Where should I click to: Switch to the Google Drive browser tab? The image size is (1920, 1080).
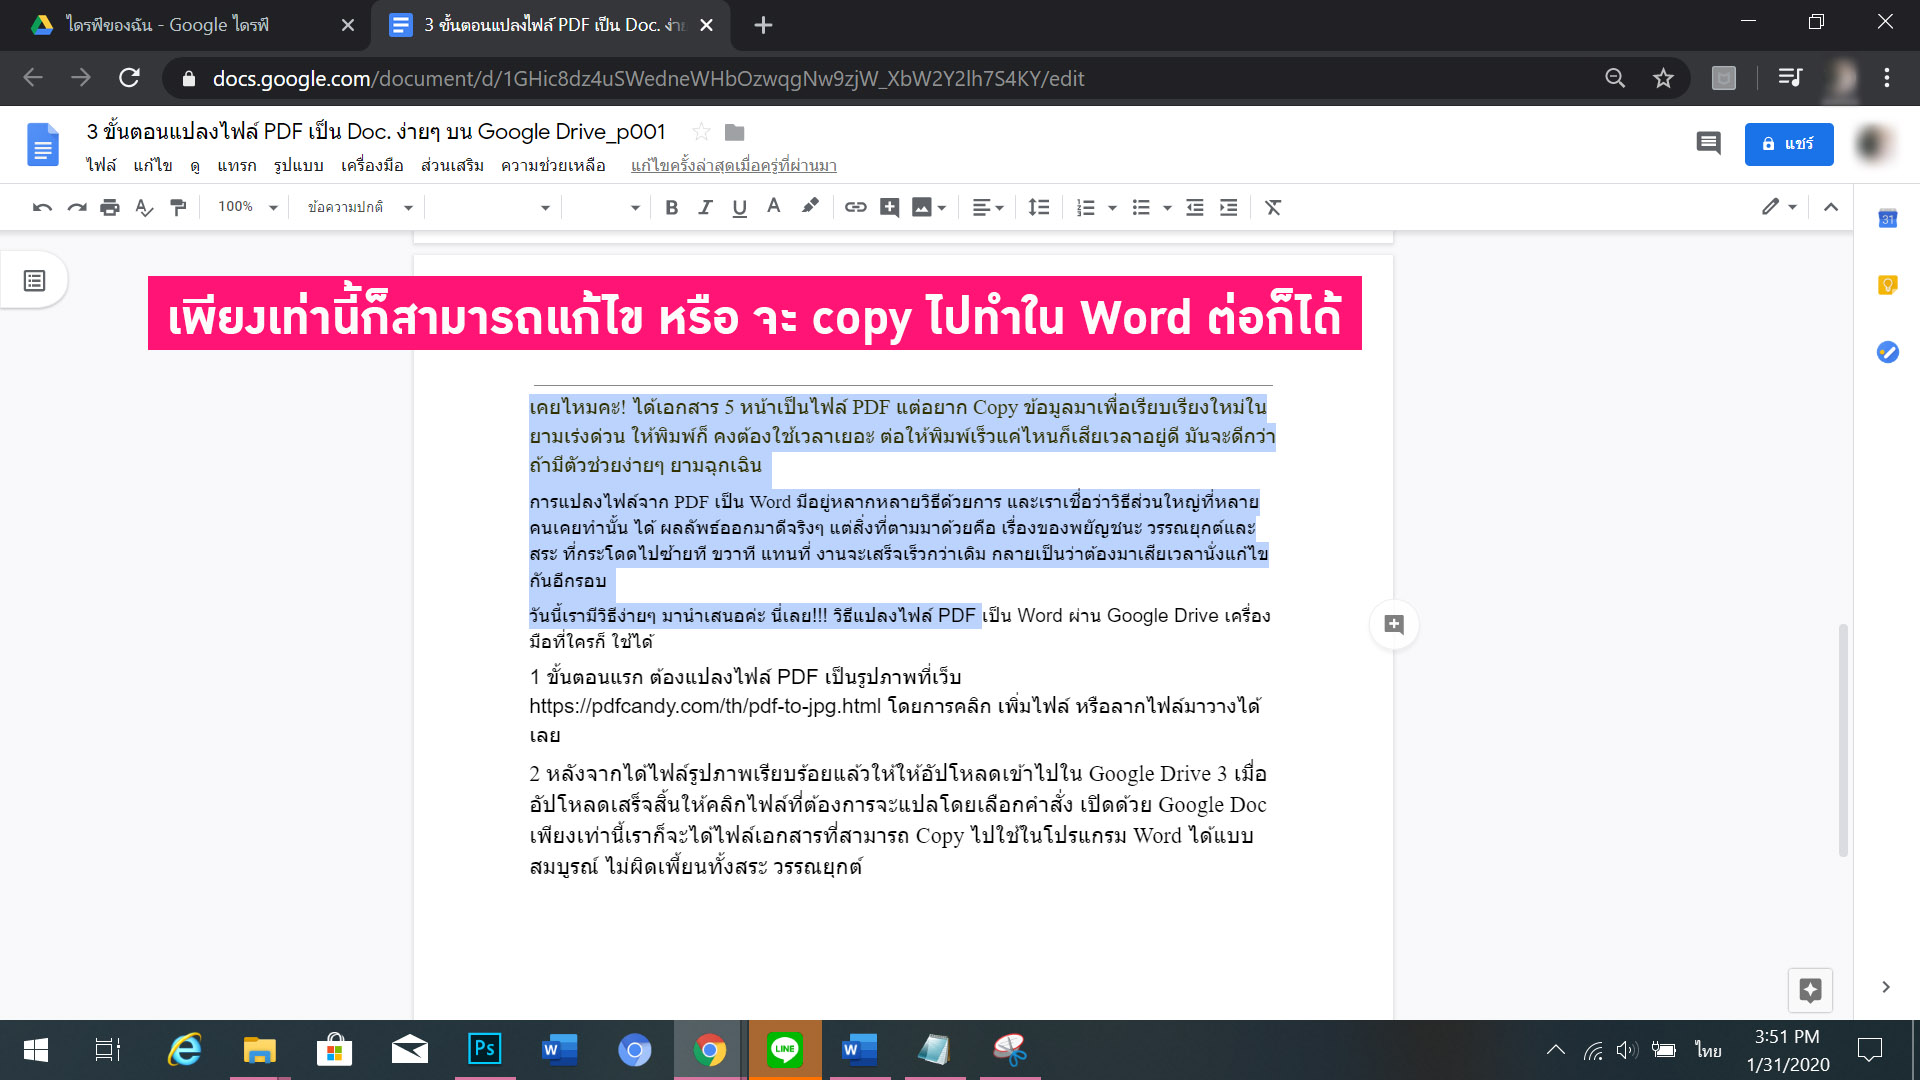pos(168,25)
